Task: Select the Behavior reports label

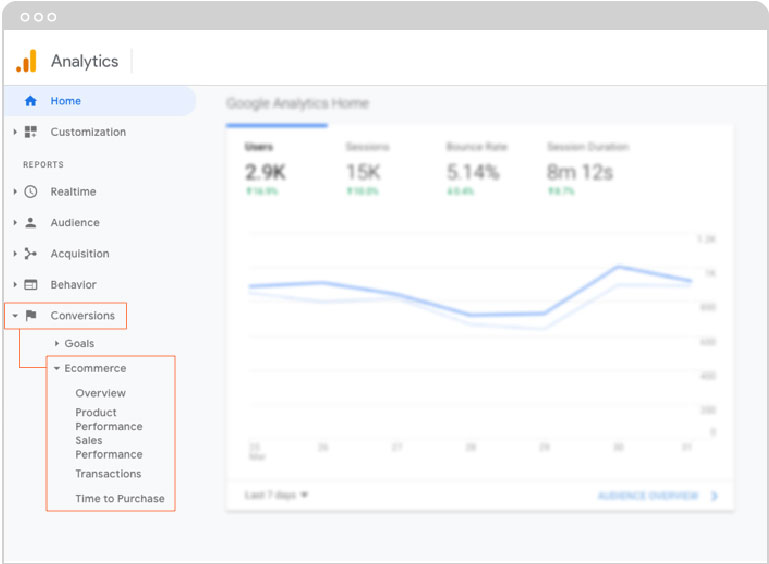Action: pos(73,285)
